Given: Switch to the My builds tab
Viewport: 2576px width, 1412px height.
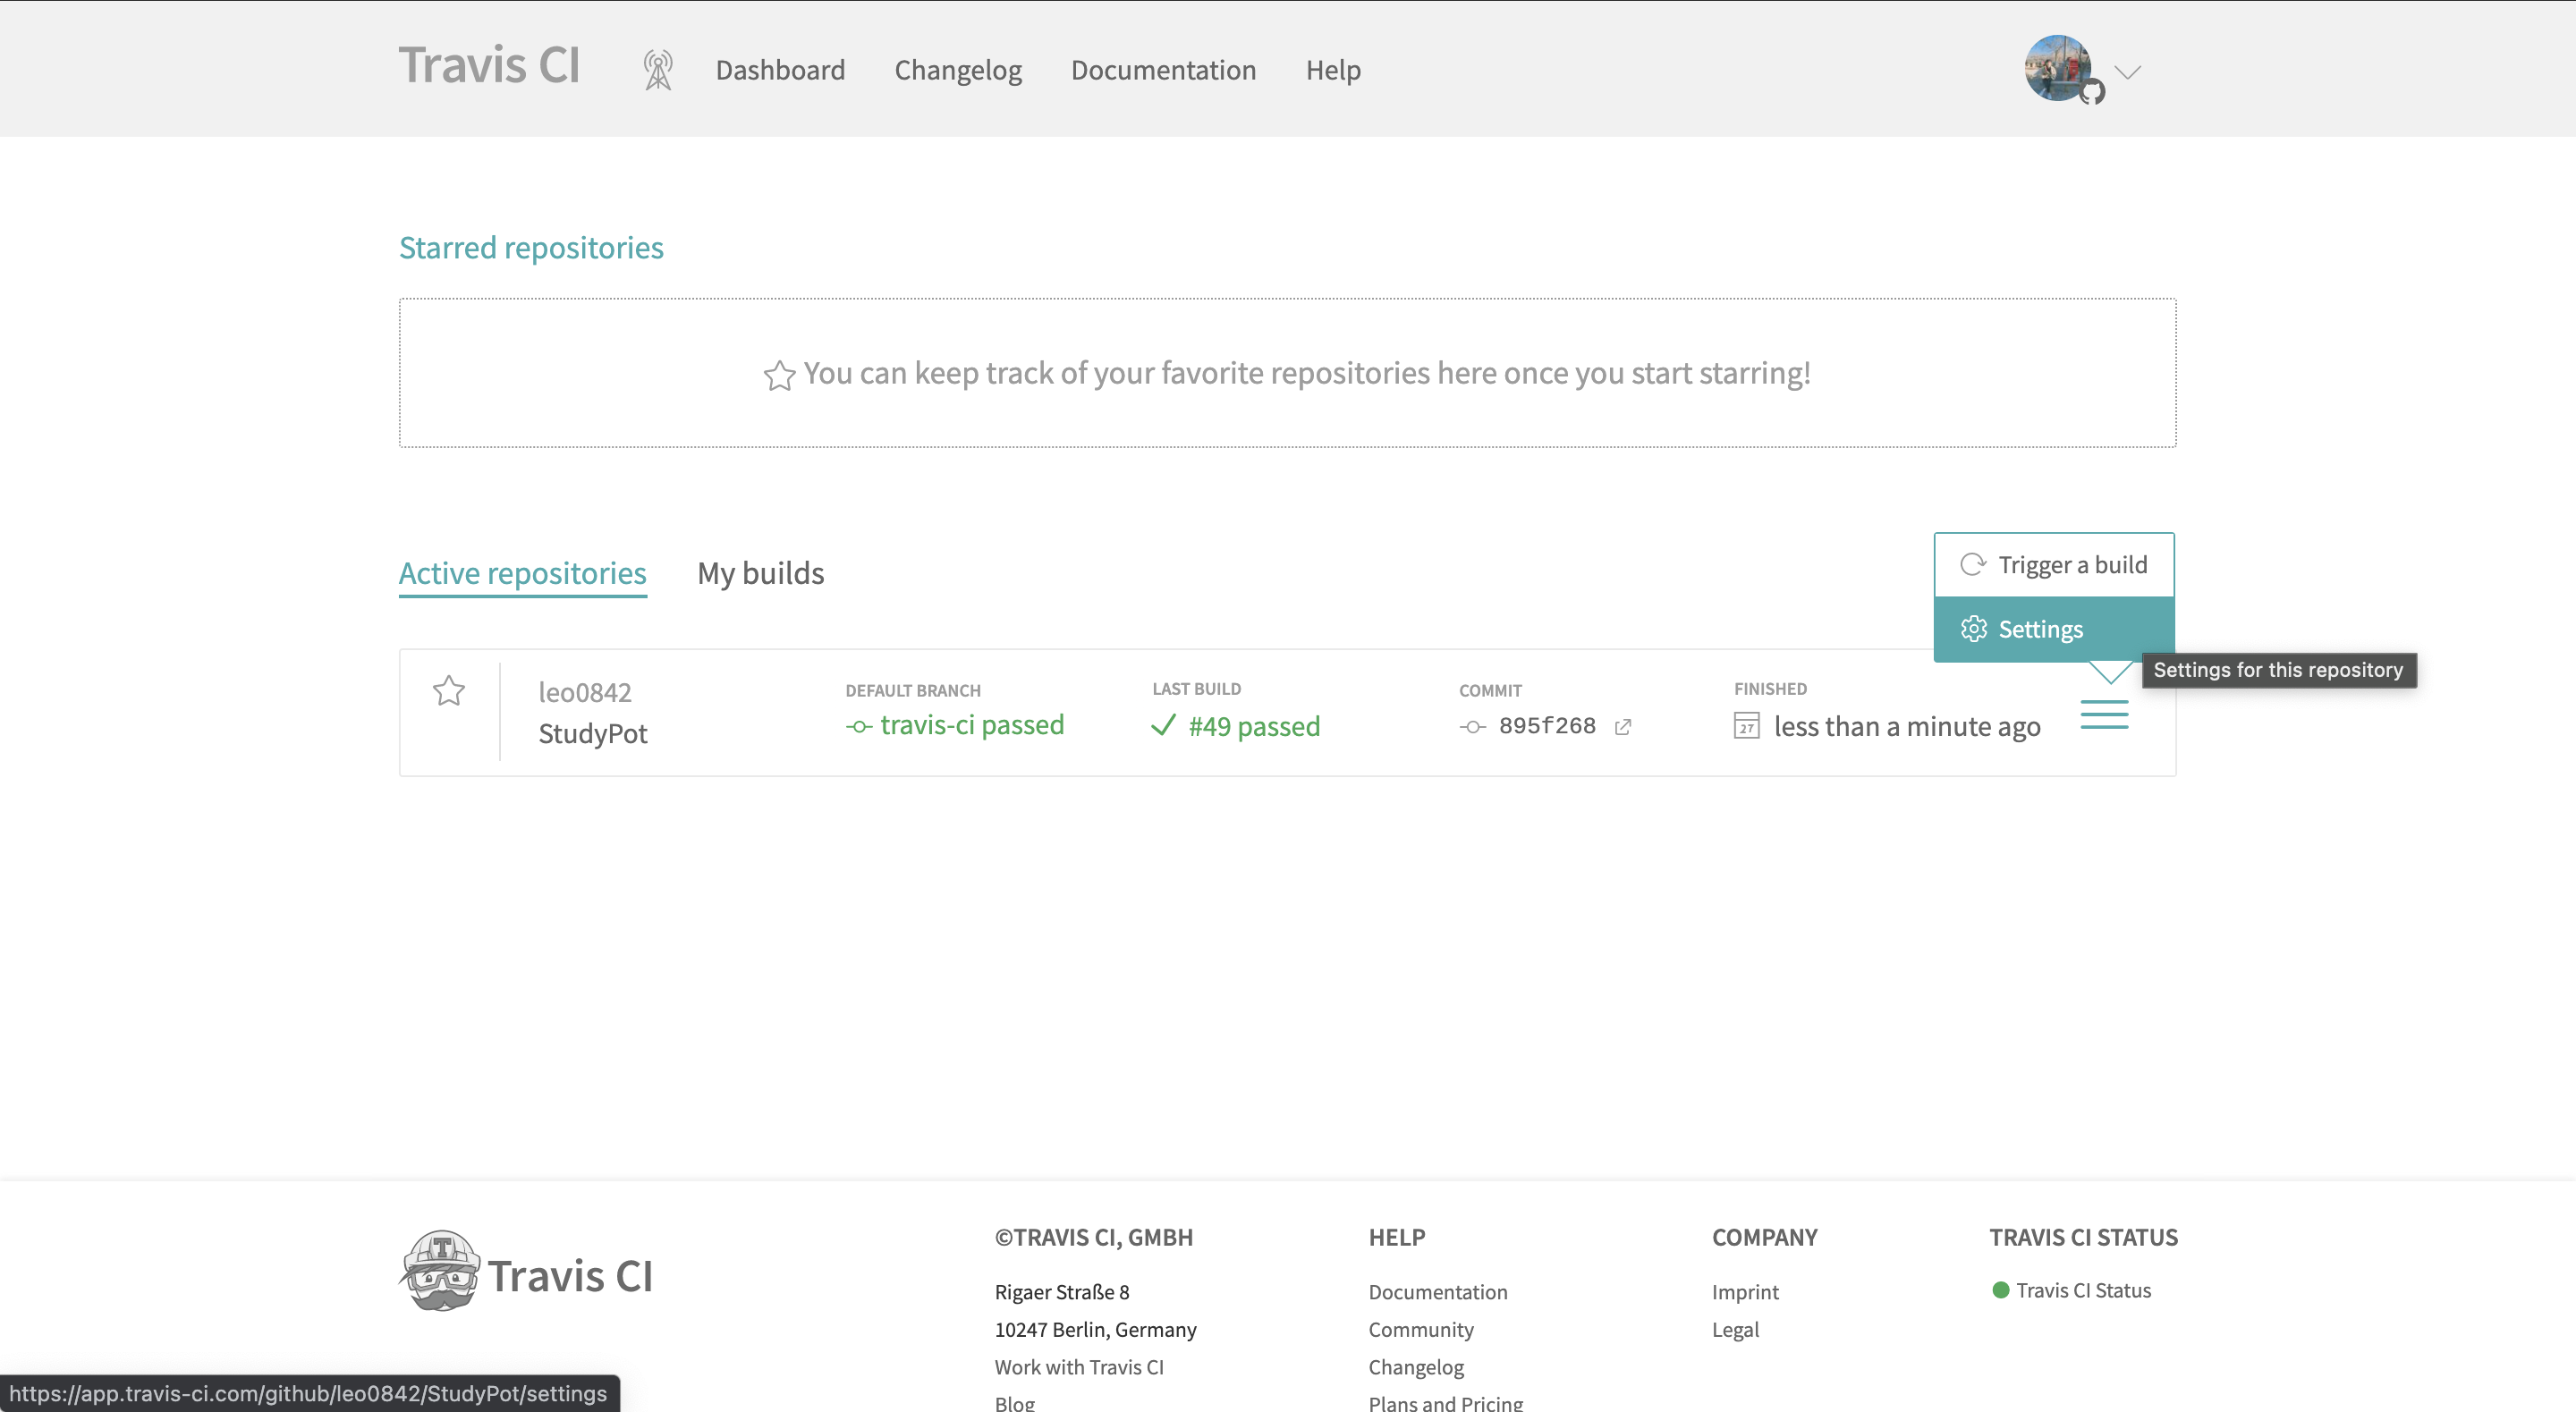Looking at the screenshot, I should coord(761,573).
